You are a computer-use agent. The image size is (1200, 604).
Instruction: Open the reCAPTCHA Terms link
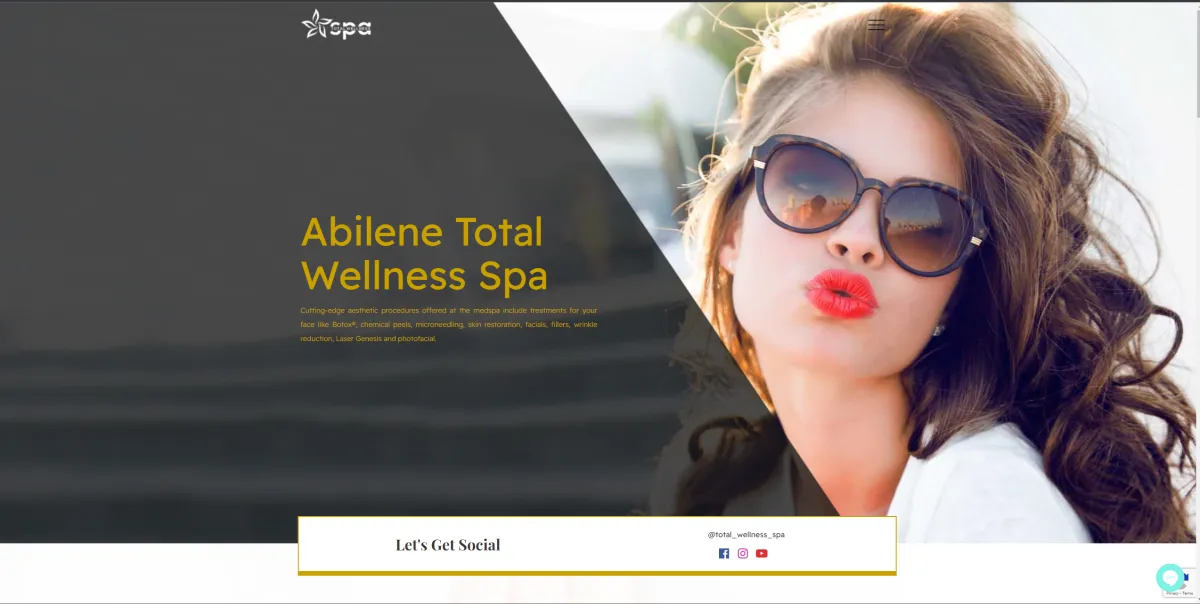tap(1188, 593)
